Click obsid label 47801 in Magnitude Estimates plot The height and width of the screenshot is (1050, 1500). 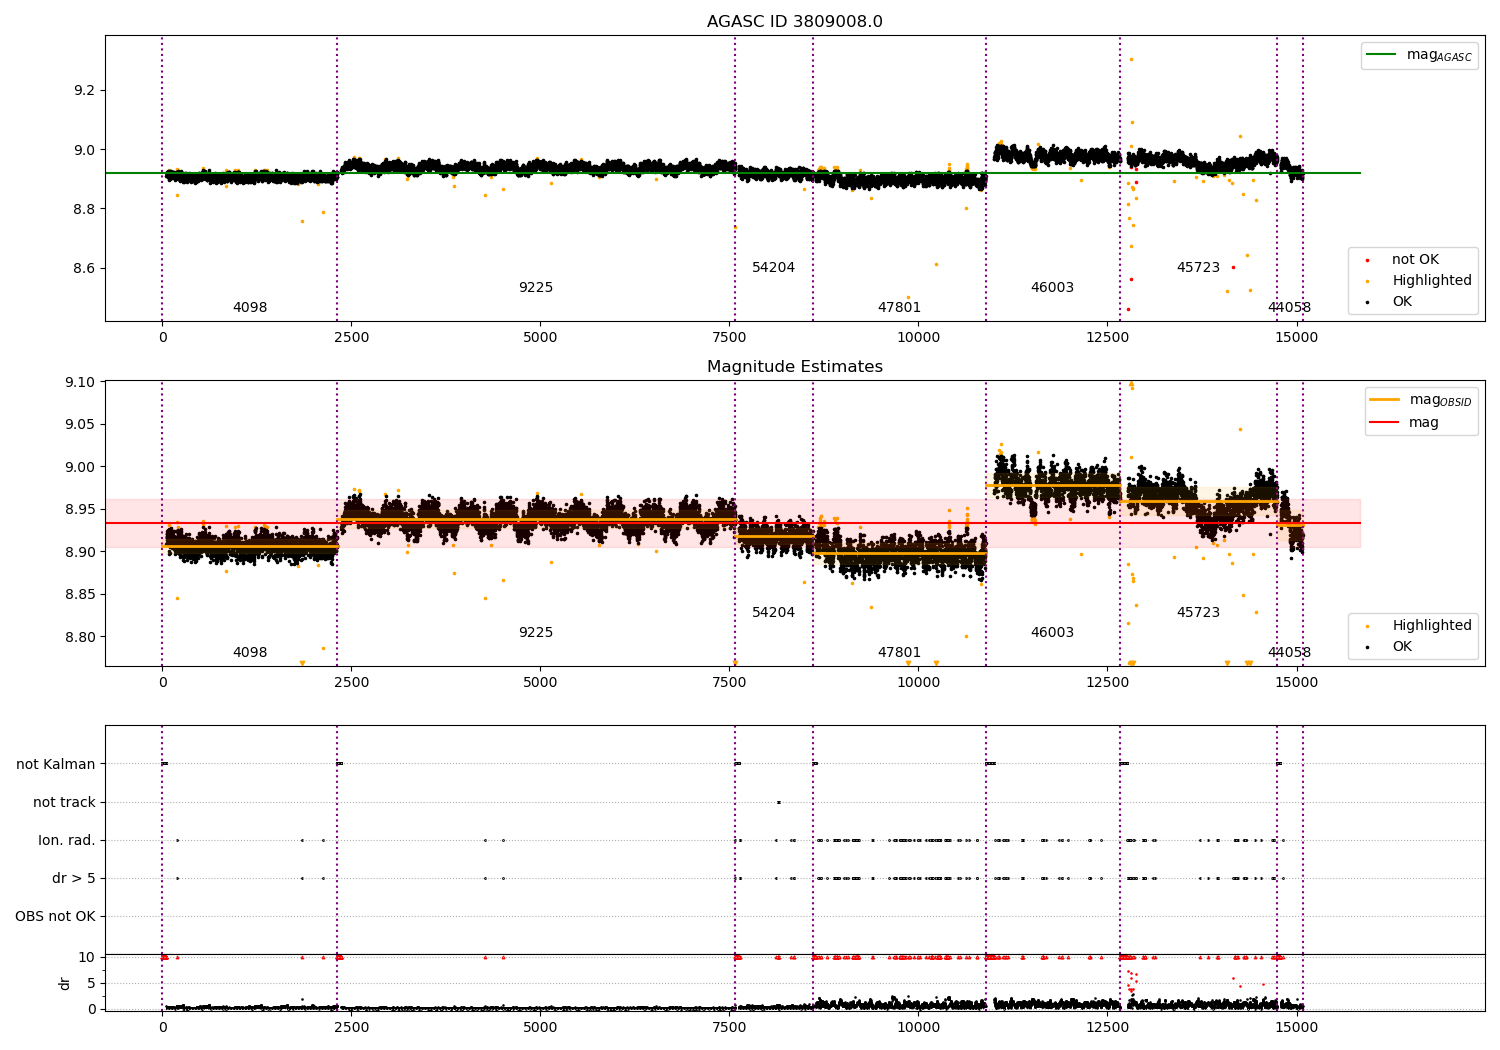(x=900, y=653)
